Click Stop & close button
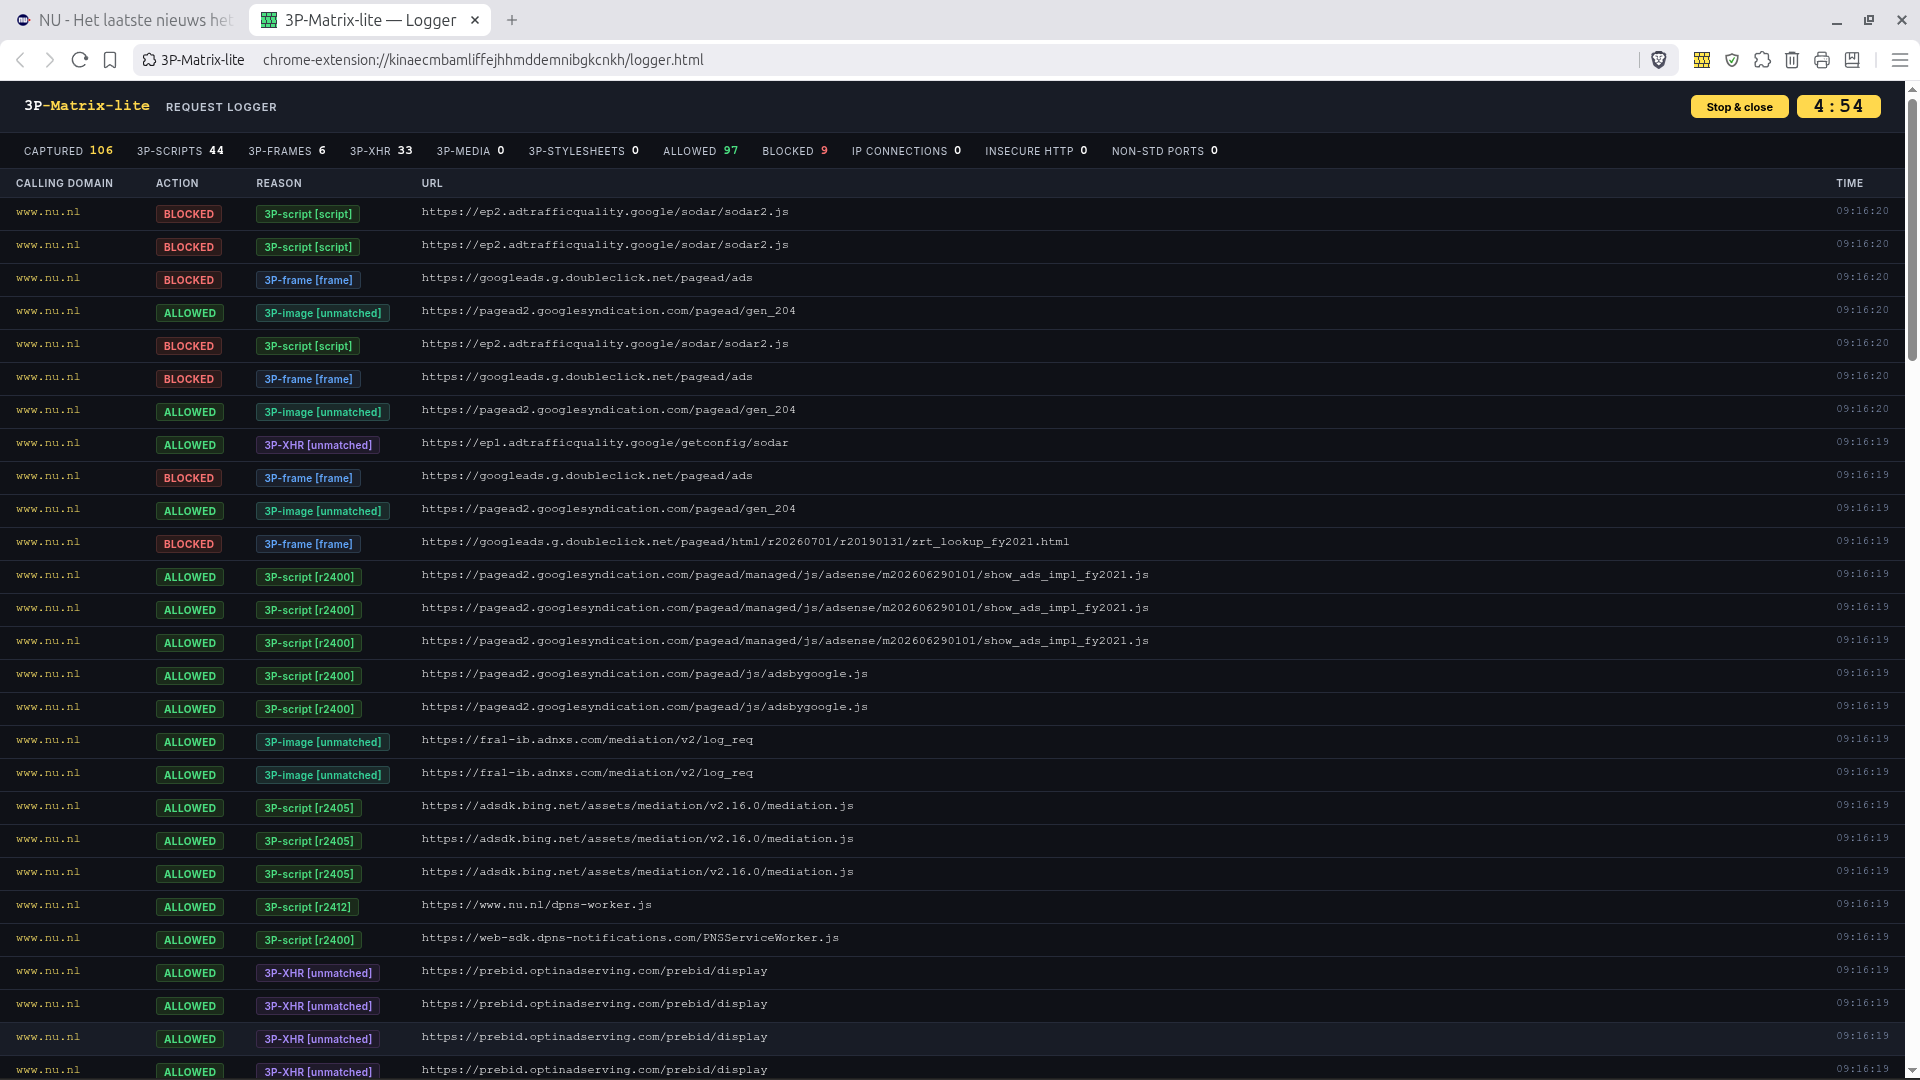1920x1080 pixels. point(1739,107)
